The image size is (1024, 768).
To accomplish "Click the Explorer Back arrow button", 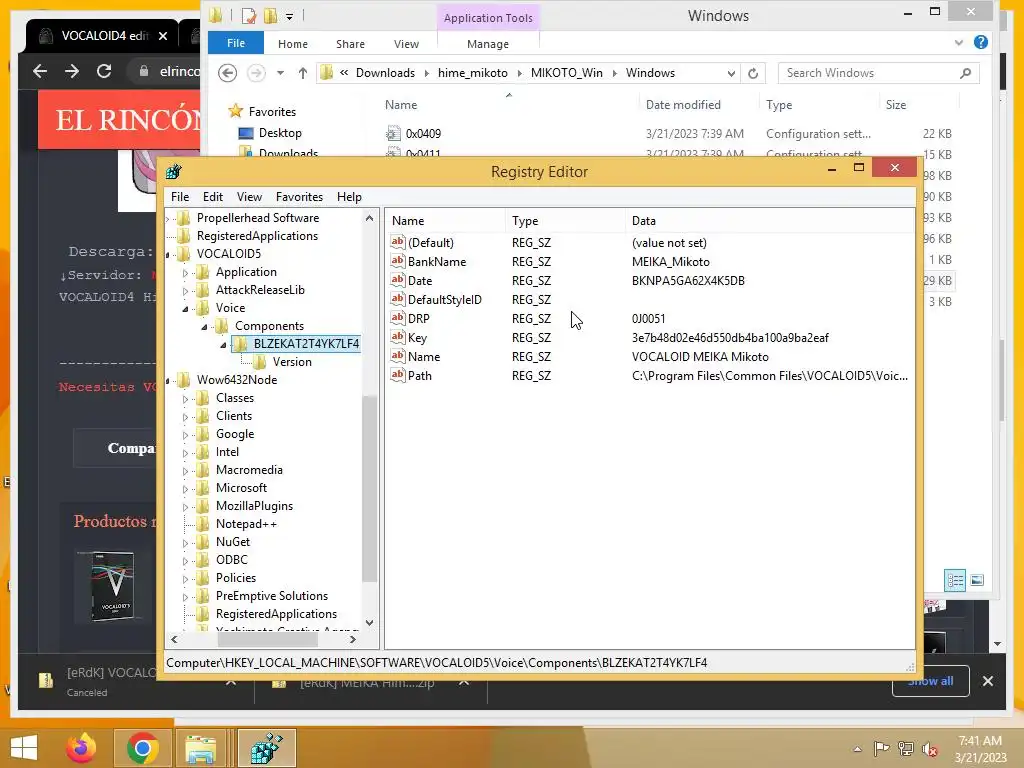I will [227, 72].
